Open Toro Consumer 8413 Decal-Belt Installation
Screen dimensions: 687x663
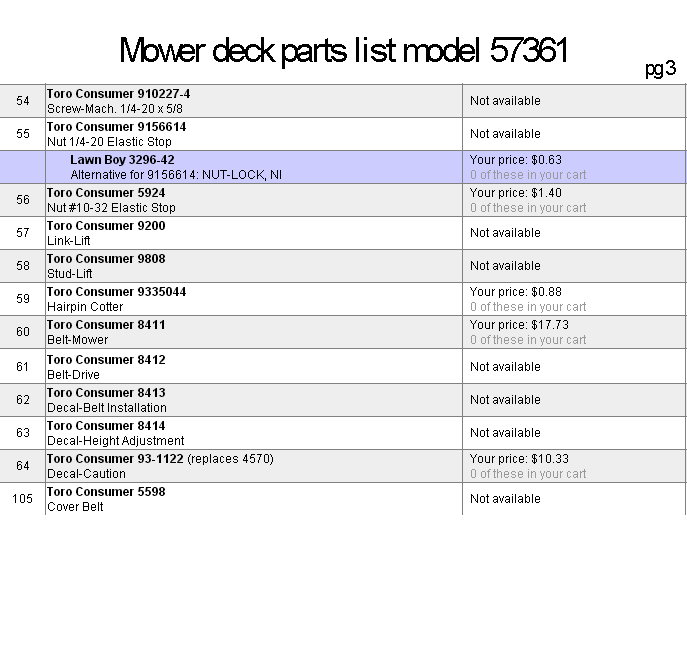tap(106, 393)
